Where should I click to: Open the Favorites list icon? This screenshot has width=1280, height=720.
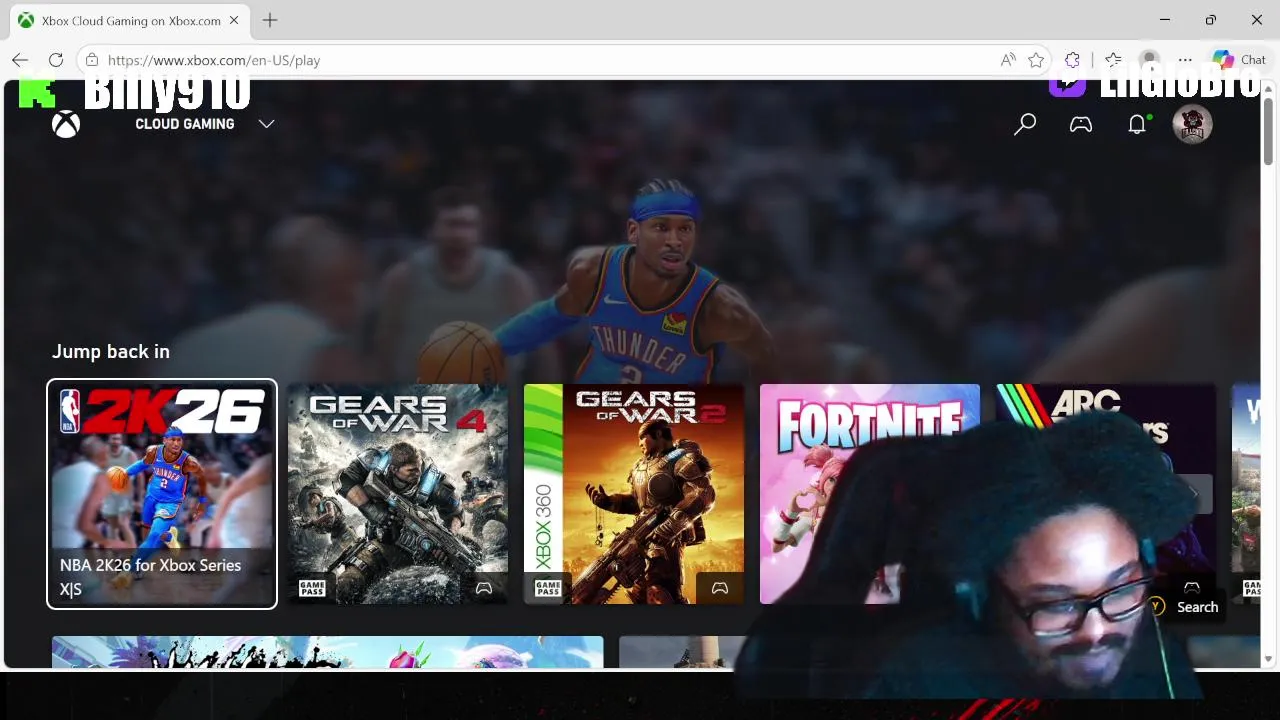point(1113,60)
